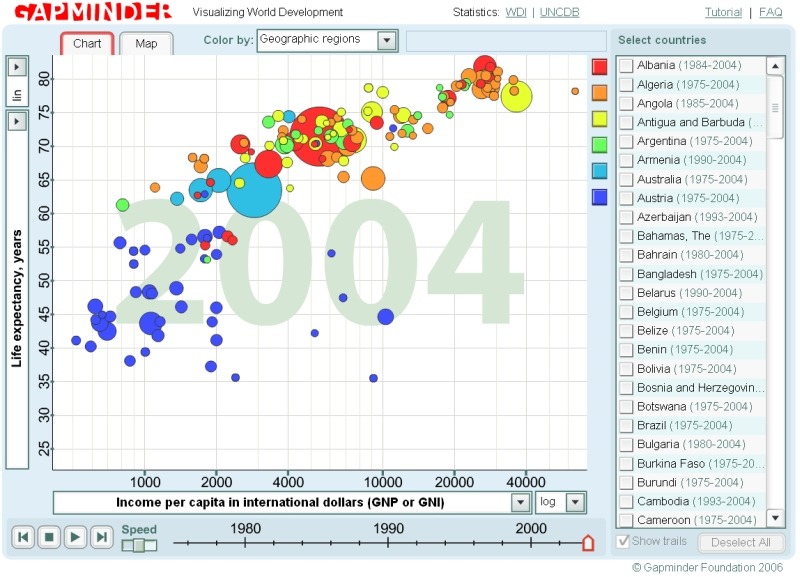Viewport: 800px width, 577px height.
Task: Open the x-axis indicator dropdown arrow
Action: (520, 503)
